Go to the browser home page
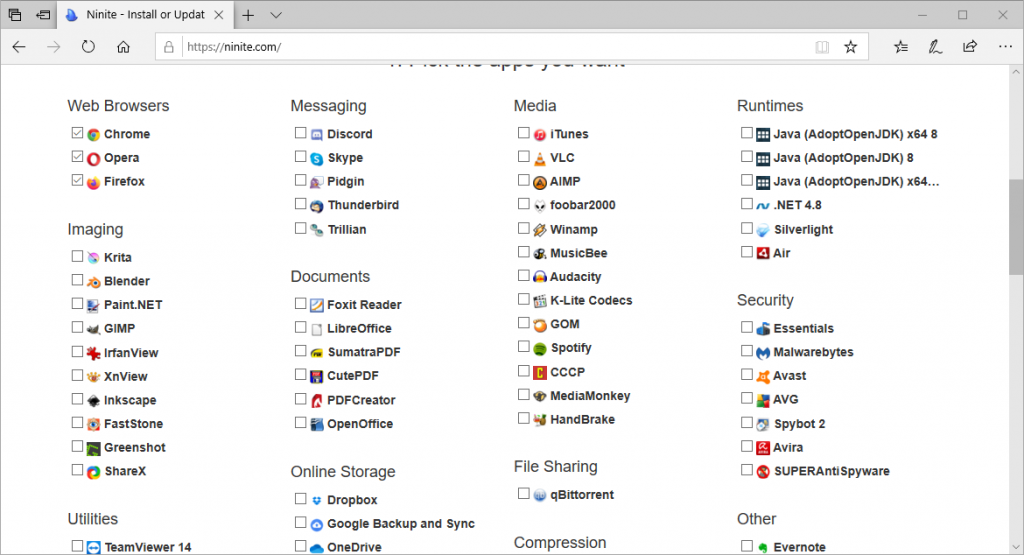 click(x=123, y=47)
